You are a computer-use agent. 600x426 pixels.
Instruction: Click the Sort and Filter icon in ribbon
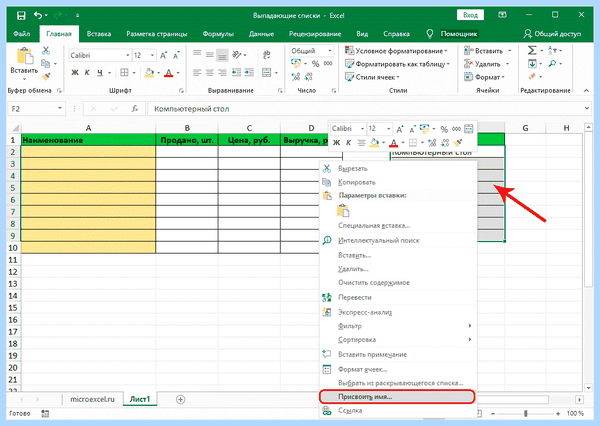pos(552,51)
